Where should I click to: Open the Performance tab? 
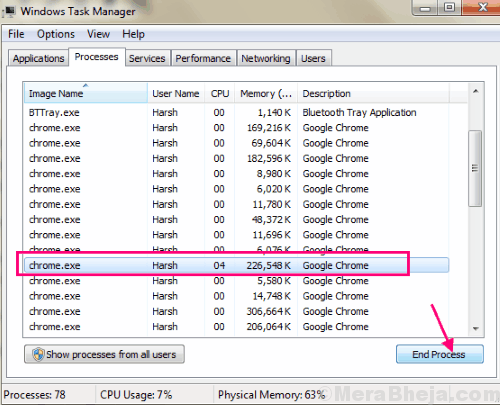(x=203, y=58)
